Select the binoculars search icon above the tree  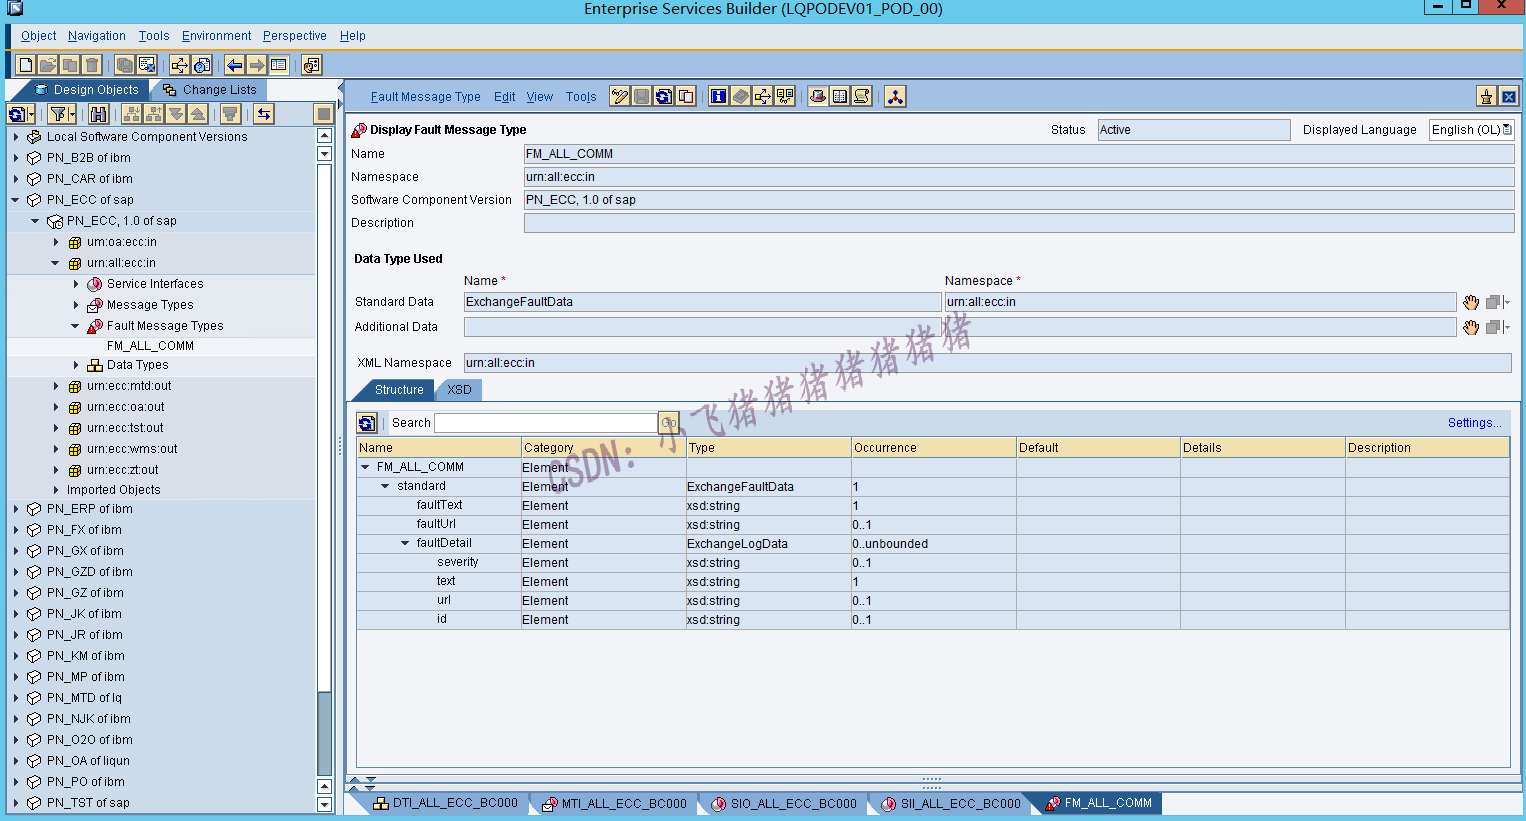click(x=98, y=113)
